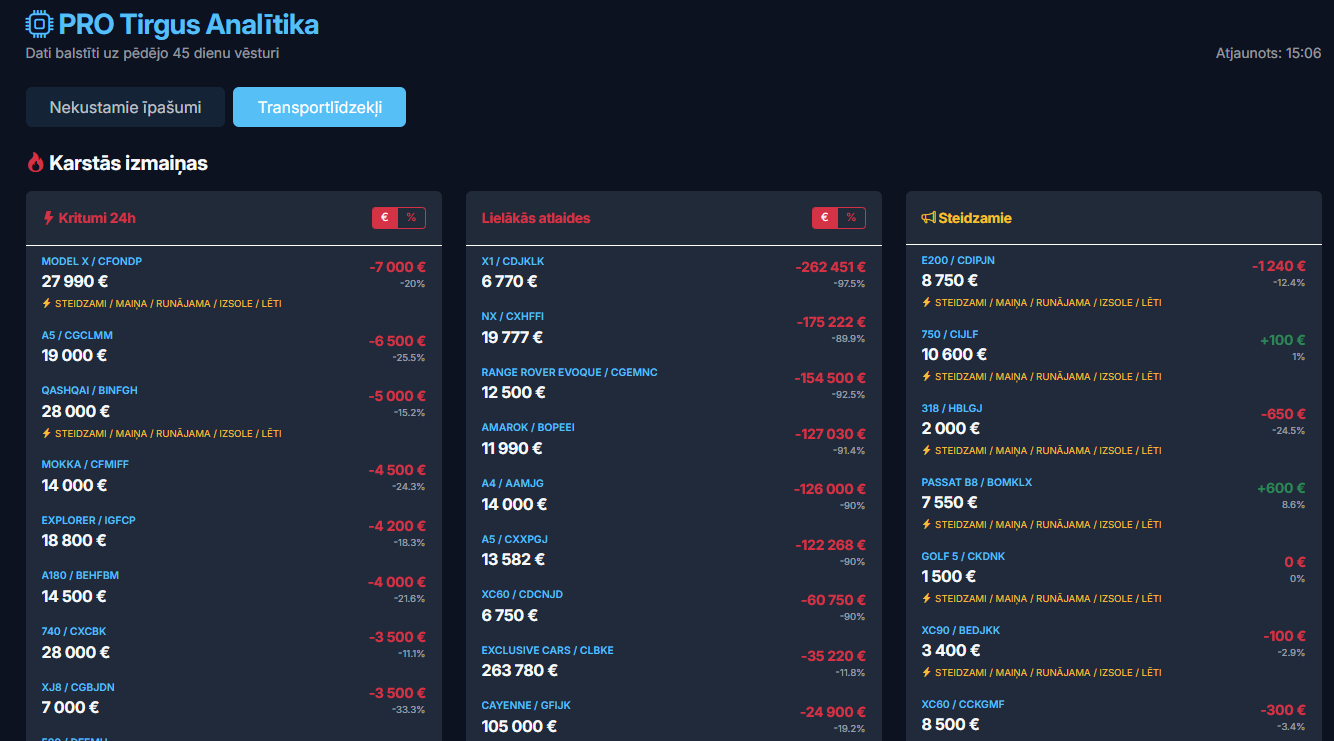Switch Kritumi 24h to percent view
This screenshot has width=1334, height=741.
(x=411, y=218)
